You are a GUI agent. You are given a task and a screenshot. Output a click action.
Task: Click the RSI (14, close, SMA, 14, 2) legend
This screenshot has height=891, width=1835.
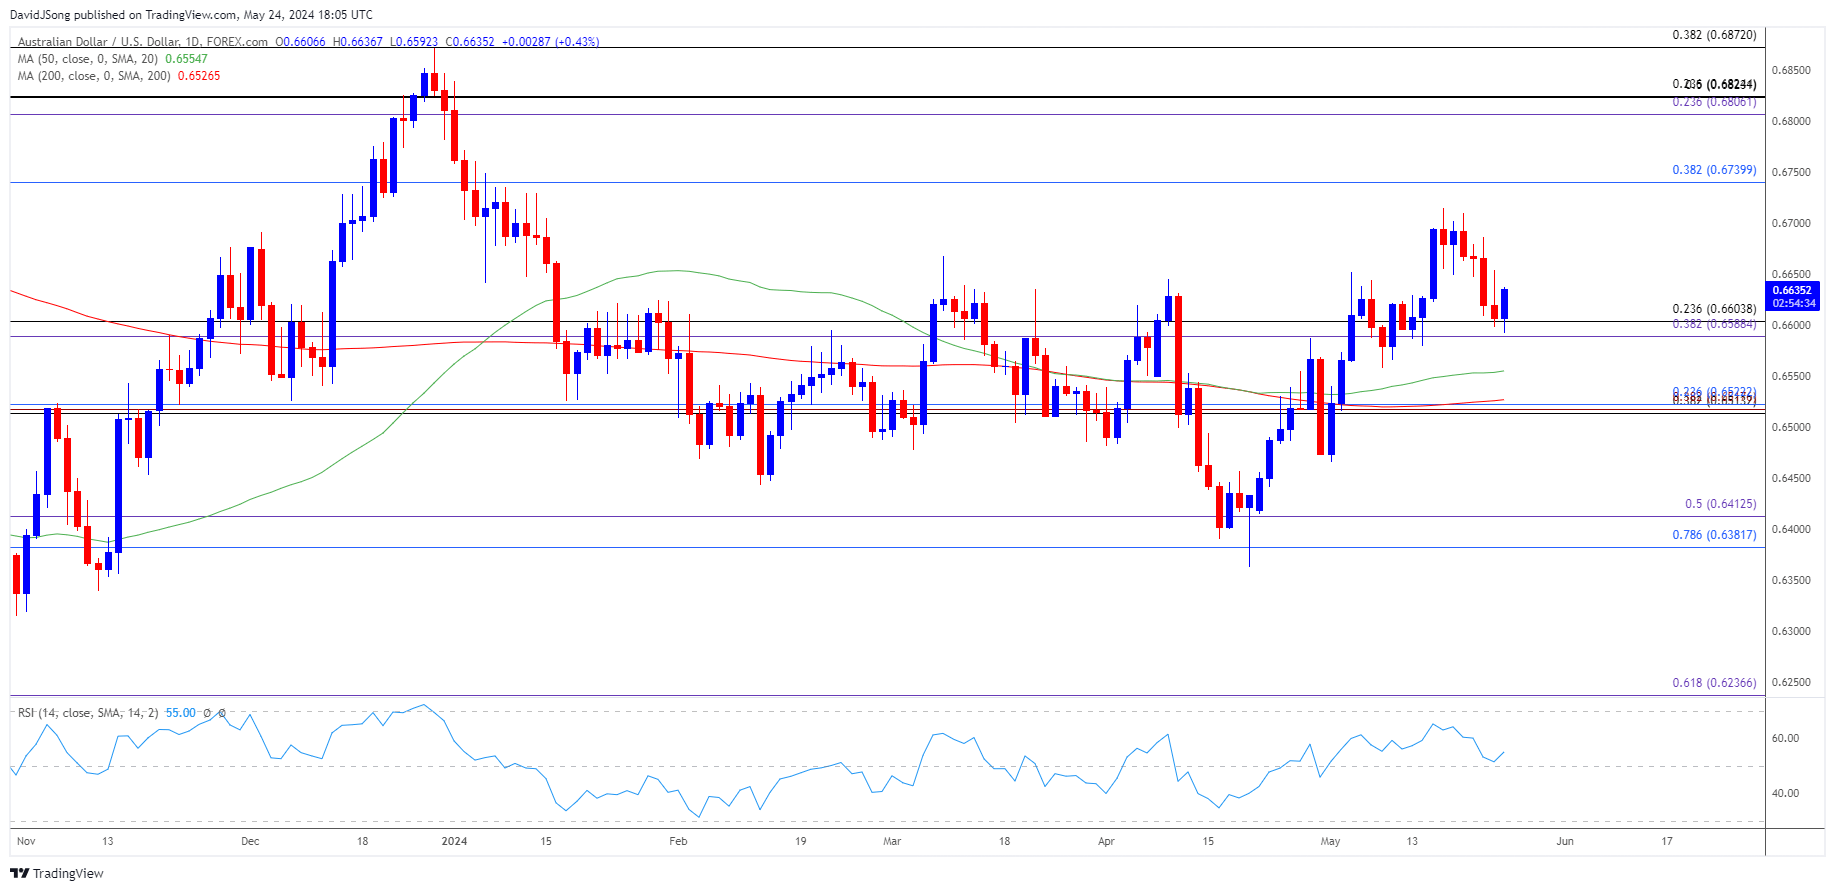coord(88,713)
